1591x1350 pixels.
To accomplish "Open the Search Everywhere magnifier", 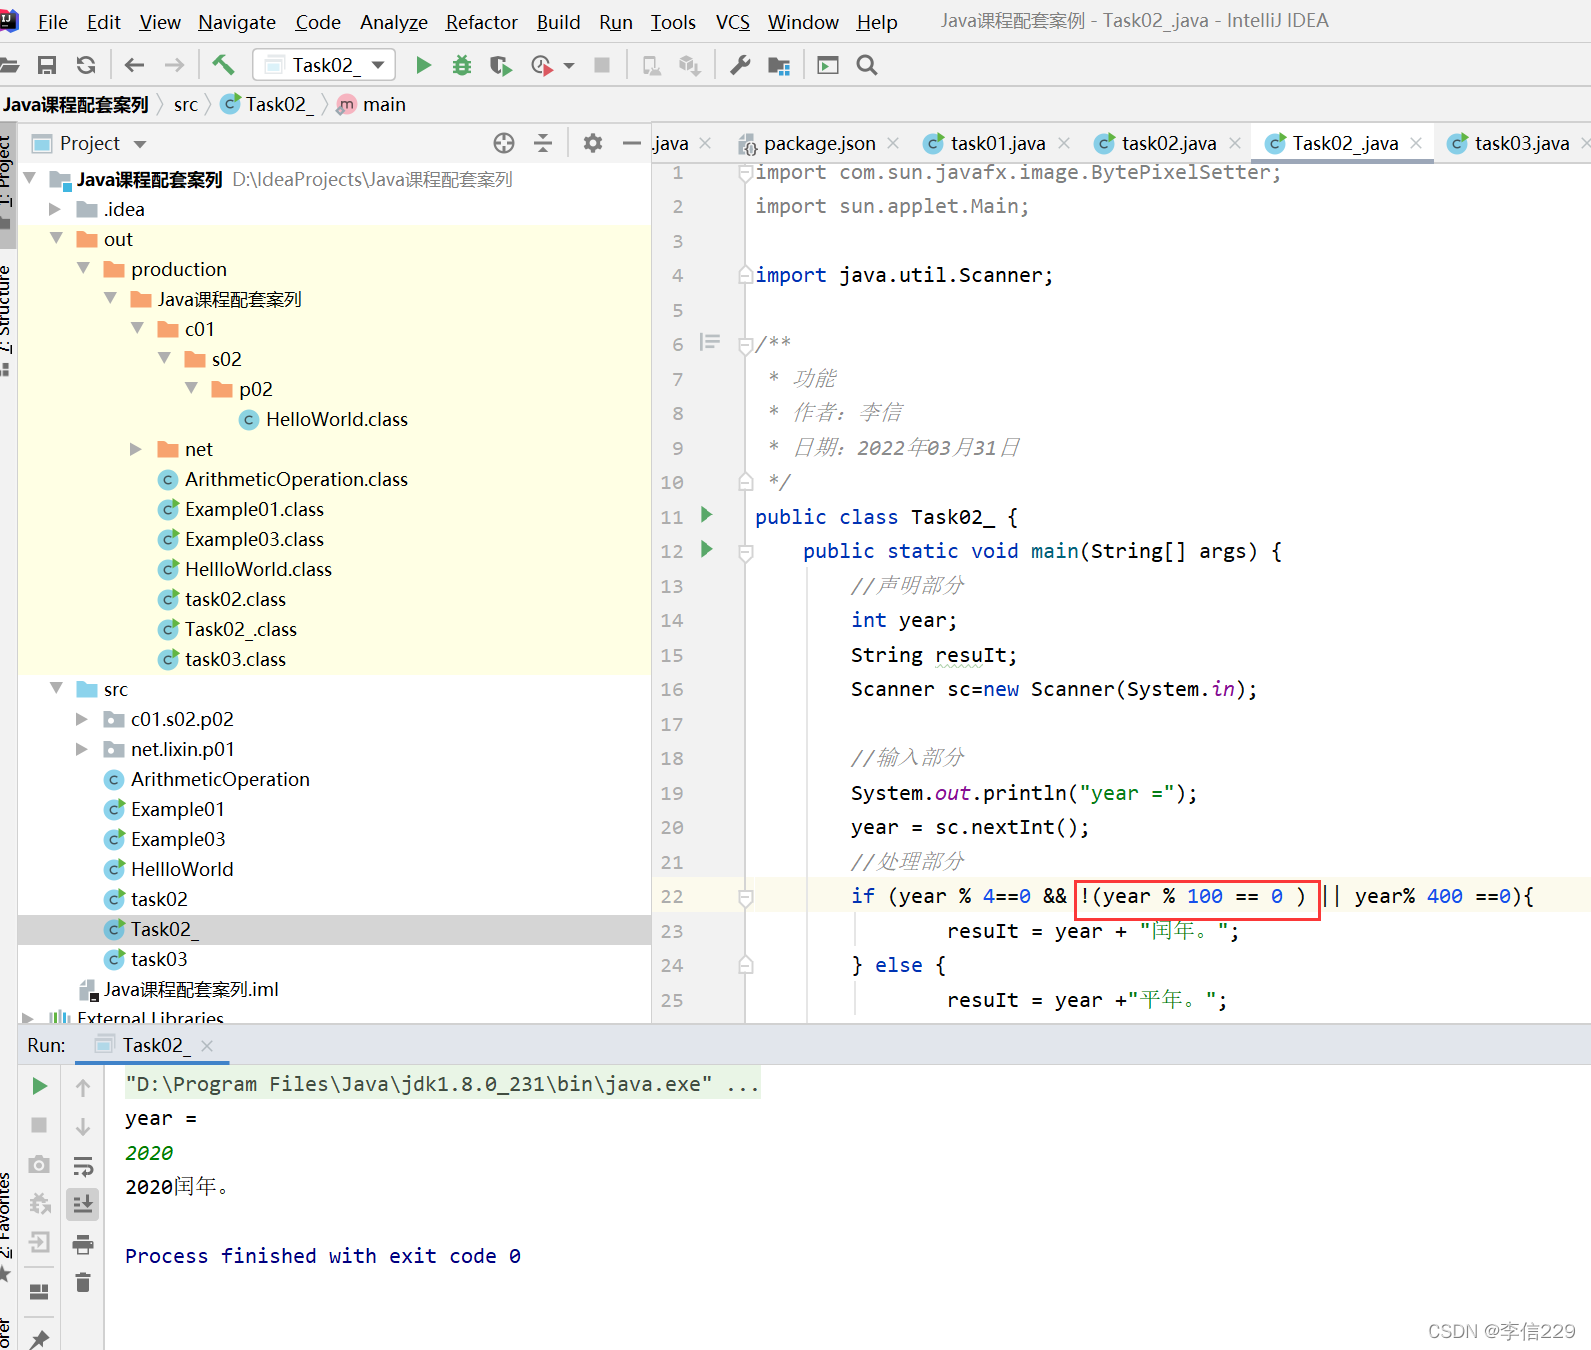I will point(867,65).
